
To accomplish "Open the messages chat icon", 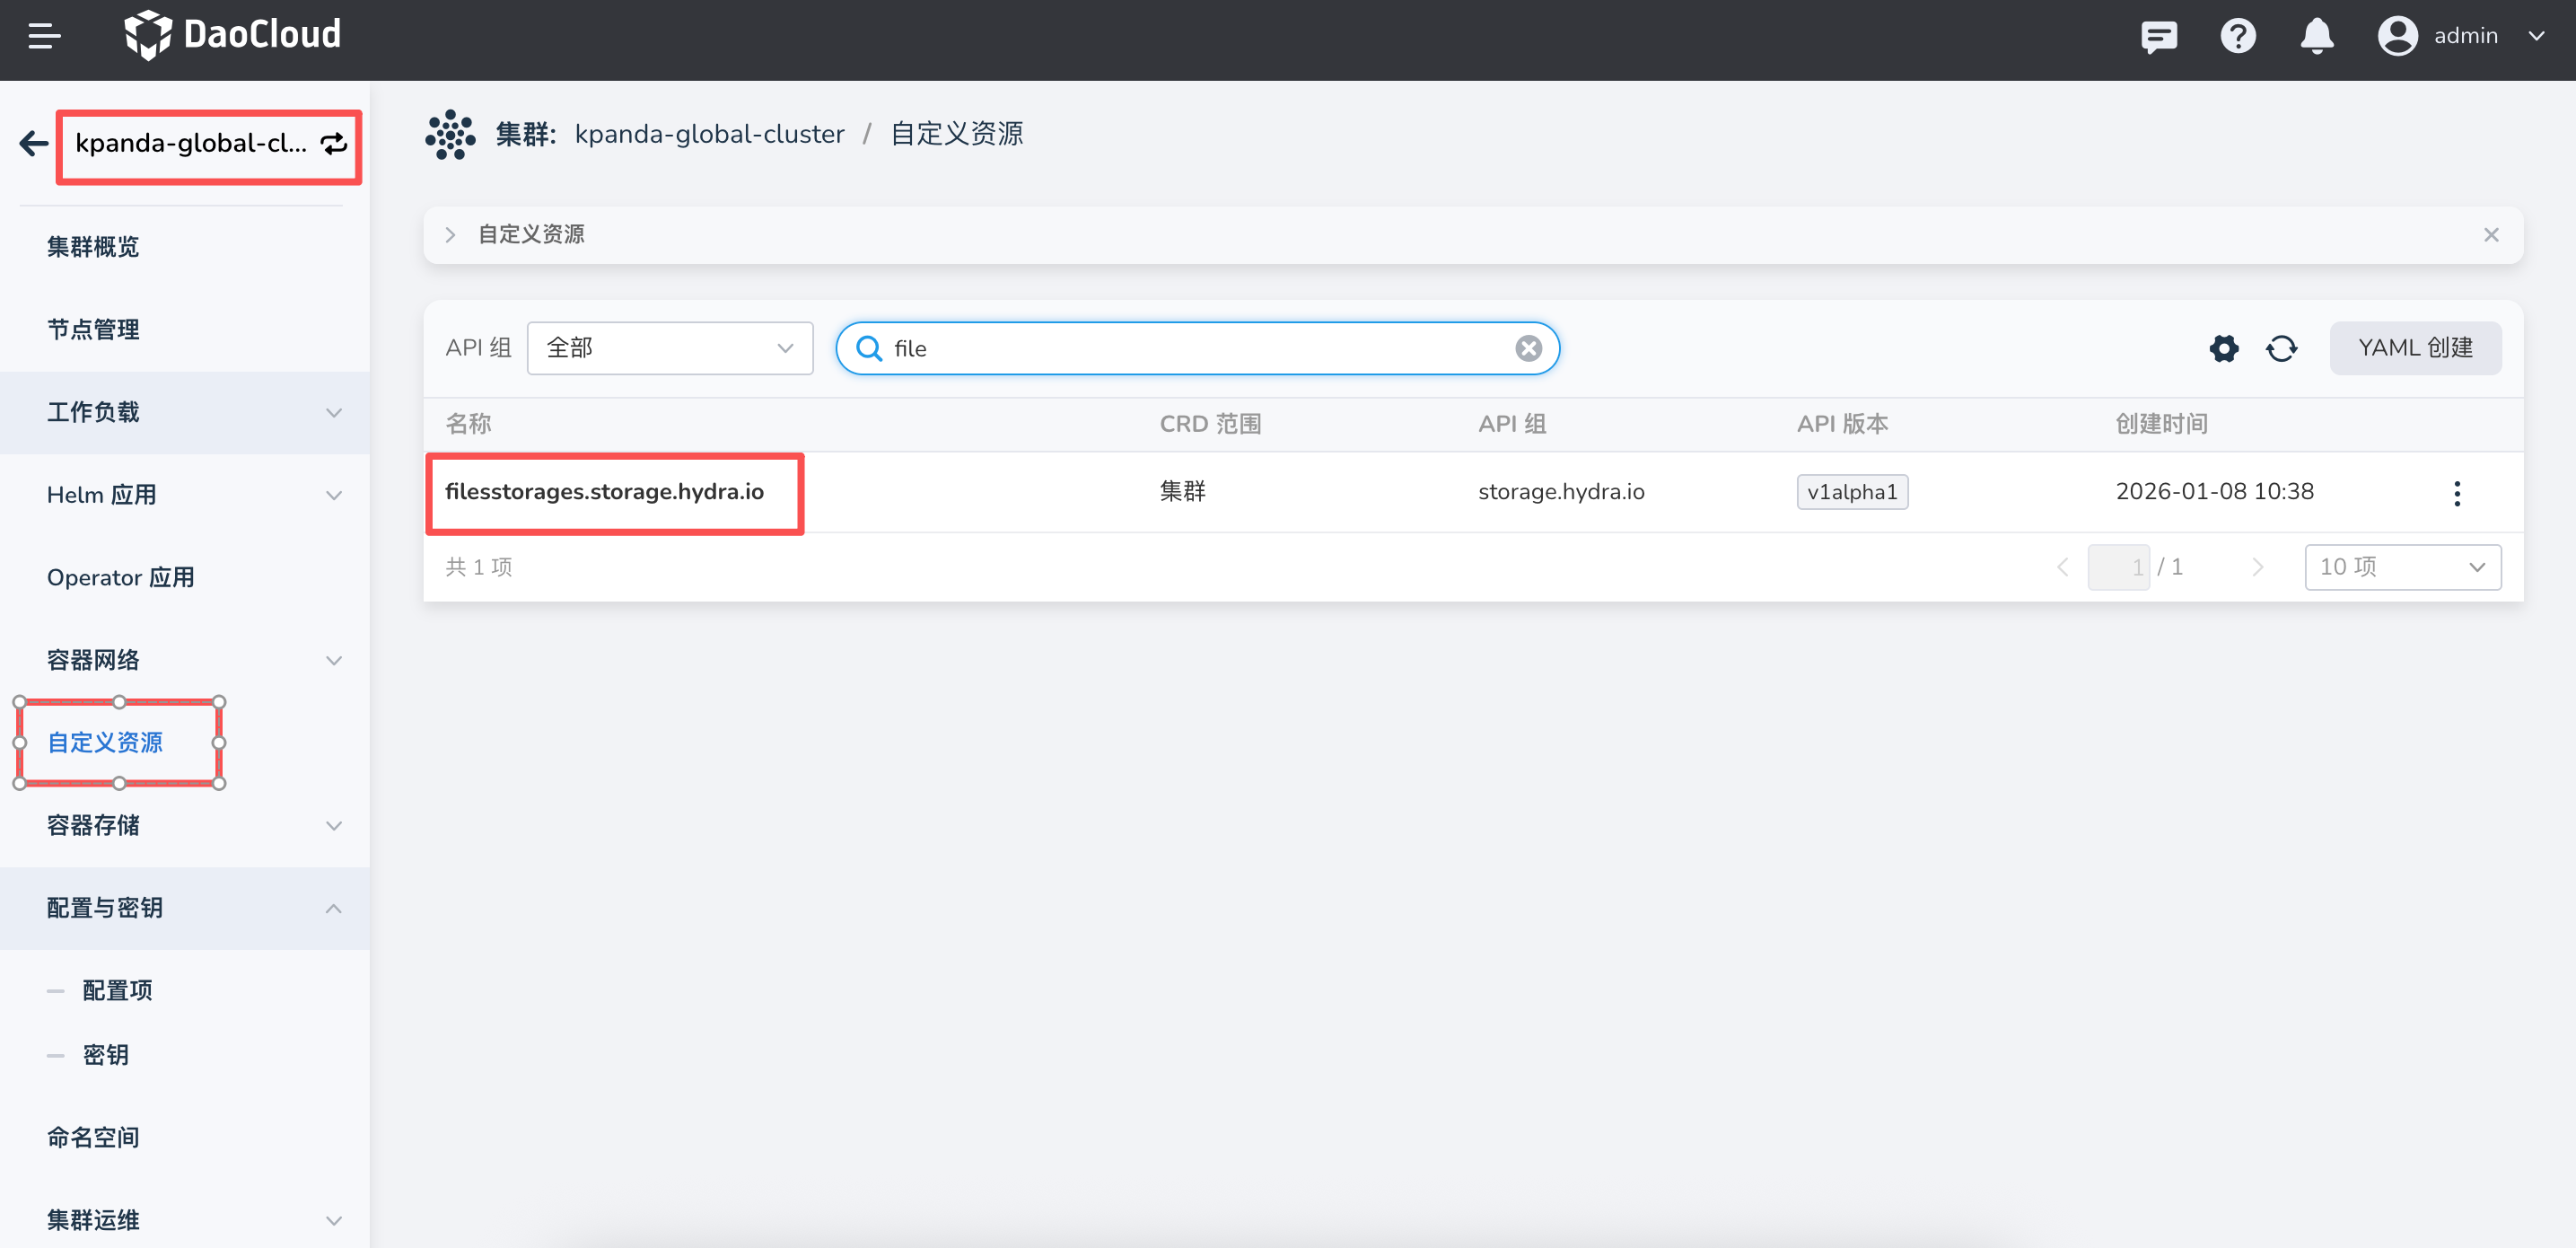I will tap(2159, 37).
